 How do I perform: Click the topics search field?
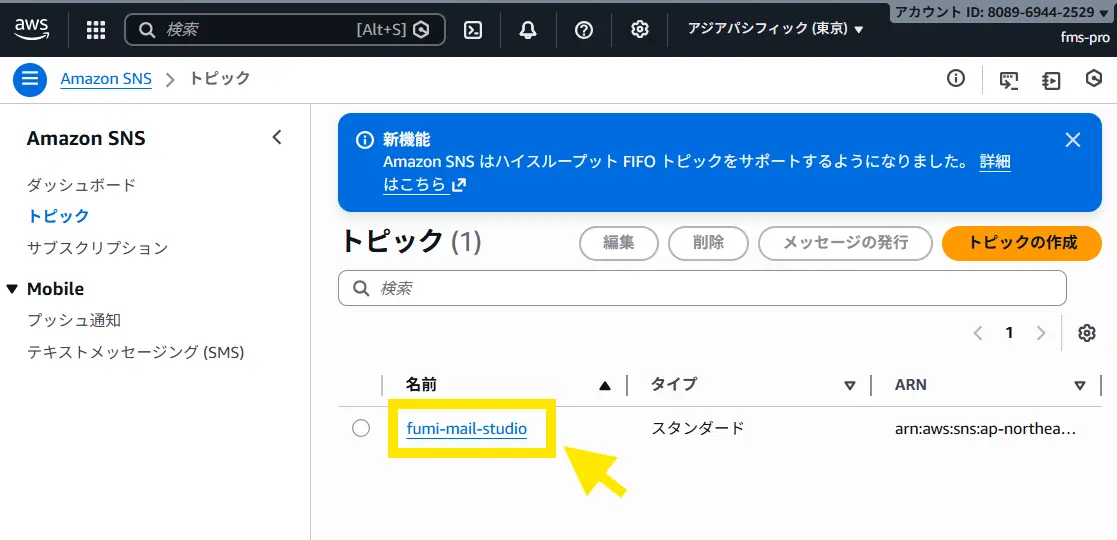click(x=702, y=288)
